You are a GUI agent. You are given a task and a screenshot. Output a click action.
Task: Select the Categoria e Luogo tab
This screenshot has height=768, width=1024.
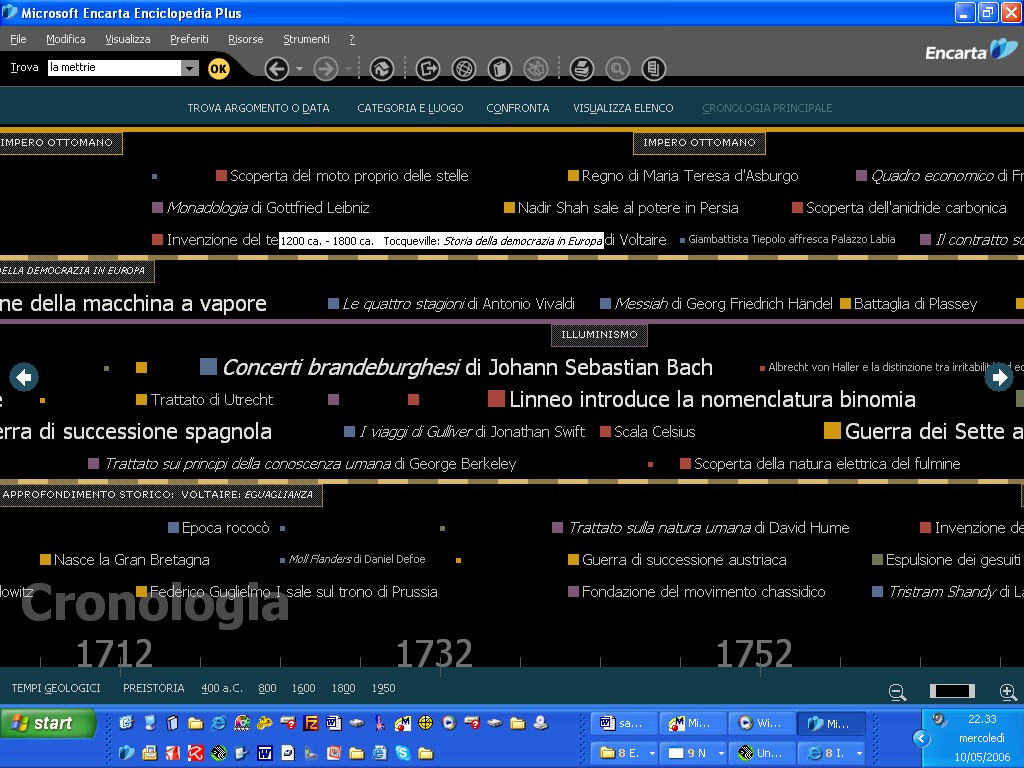(x=410, y=108)
